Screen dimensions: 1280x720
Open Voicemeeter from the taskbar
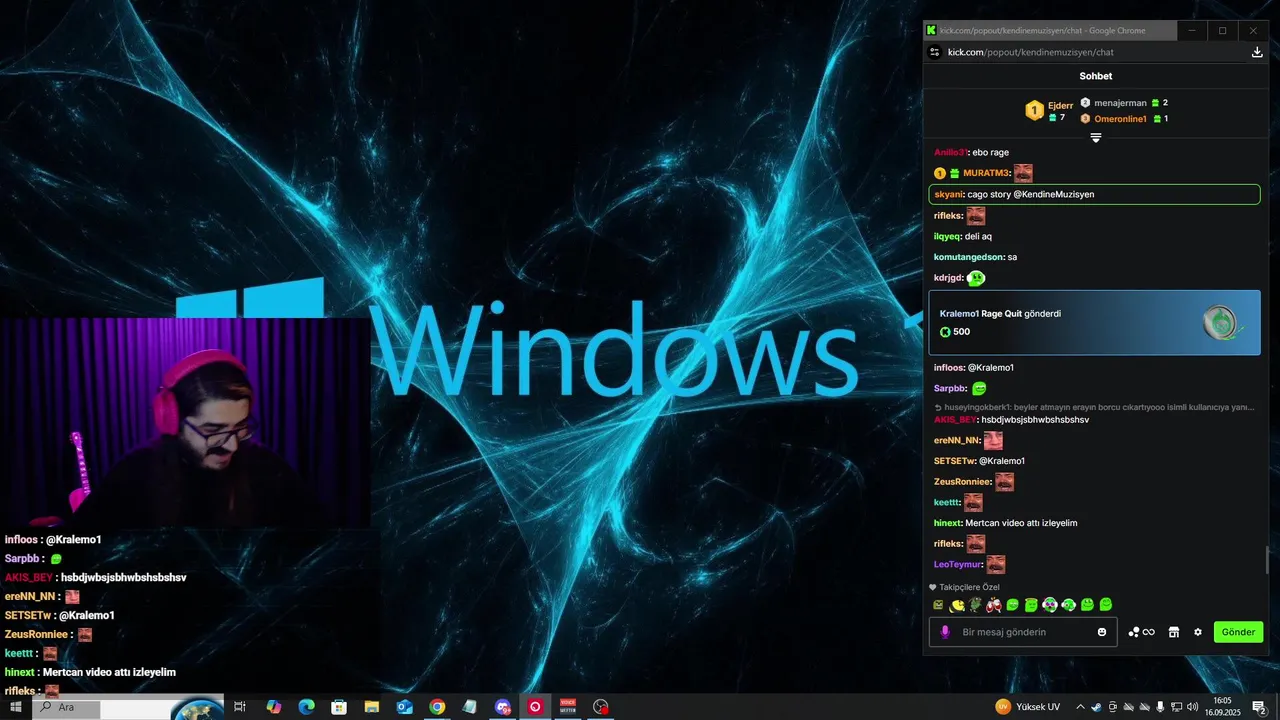point(568,707)
